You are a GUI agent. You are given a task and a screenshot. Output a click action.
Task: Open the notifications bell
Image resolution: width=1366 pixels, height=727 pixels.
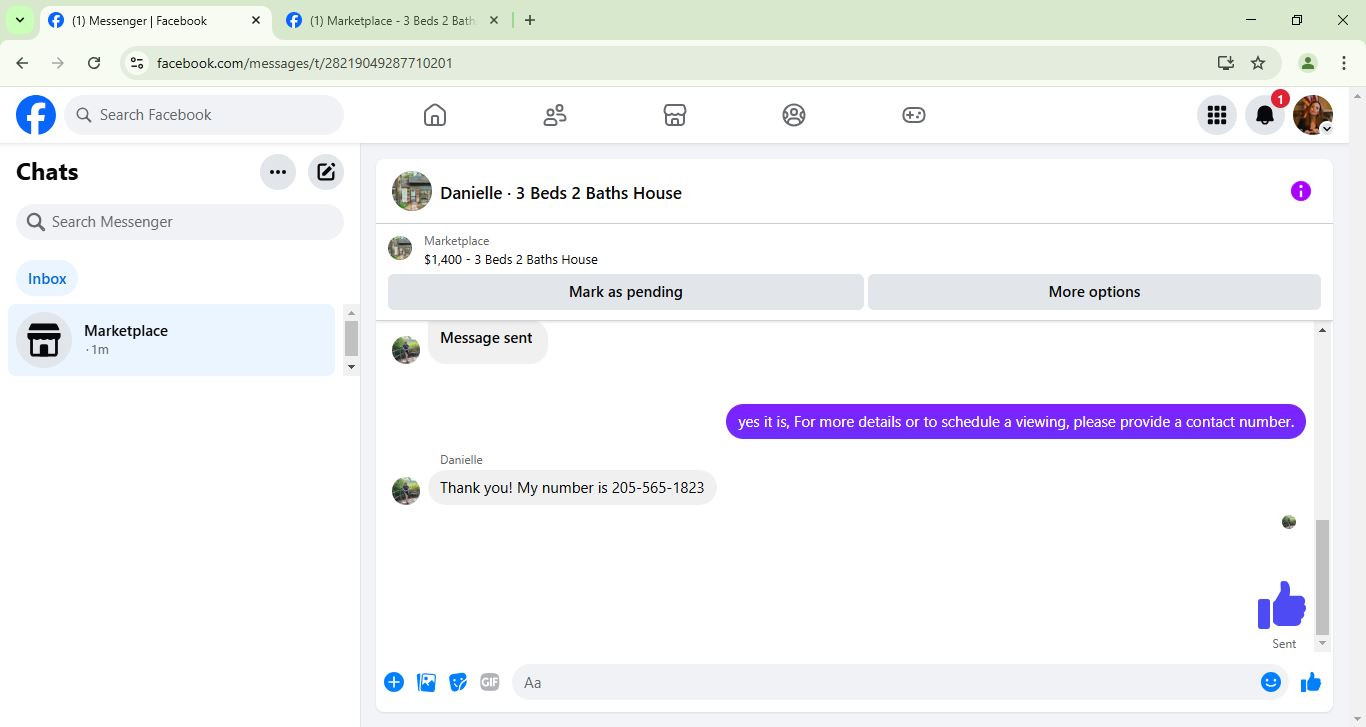(1265, 115)
